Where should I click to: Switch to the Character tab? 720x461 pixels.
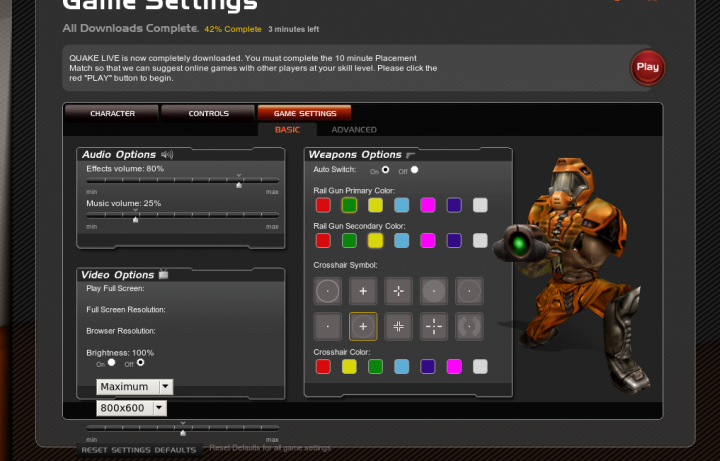112,113
